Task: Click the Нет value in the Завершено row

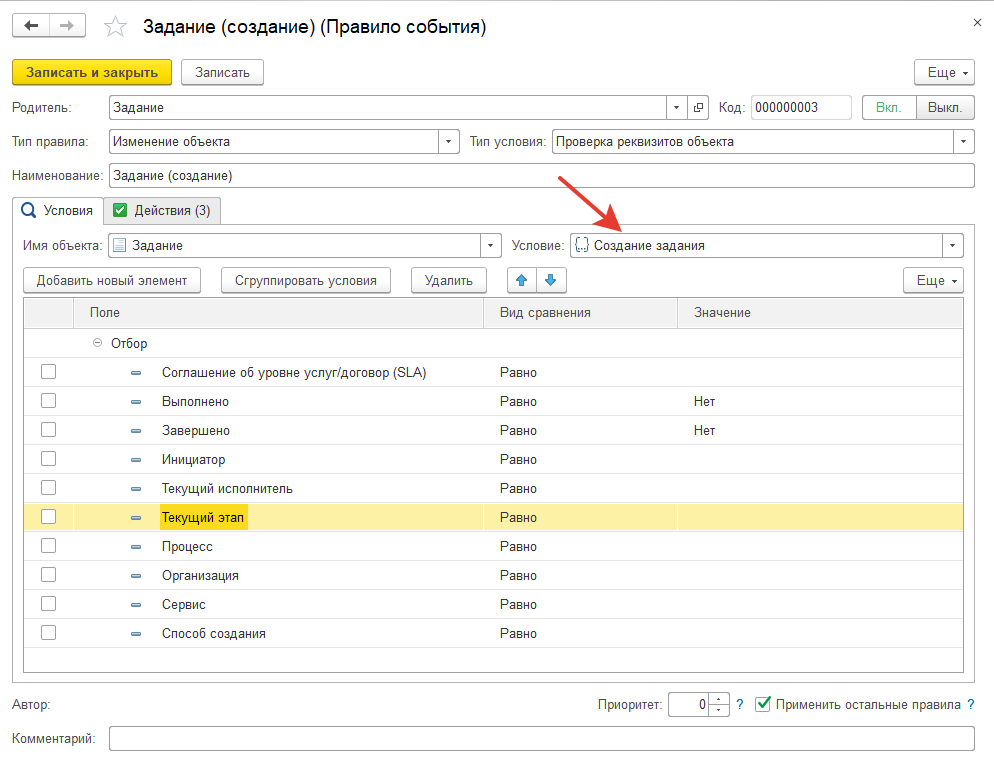Action: [x=704, y=431]
